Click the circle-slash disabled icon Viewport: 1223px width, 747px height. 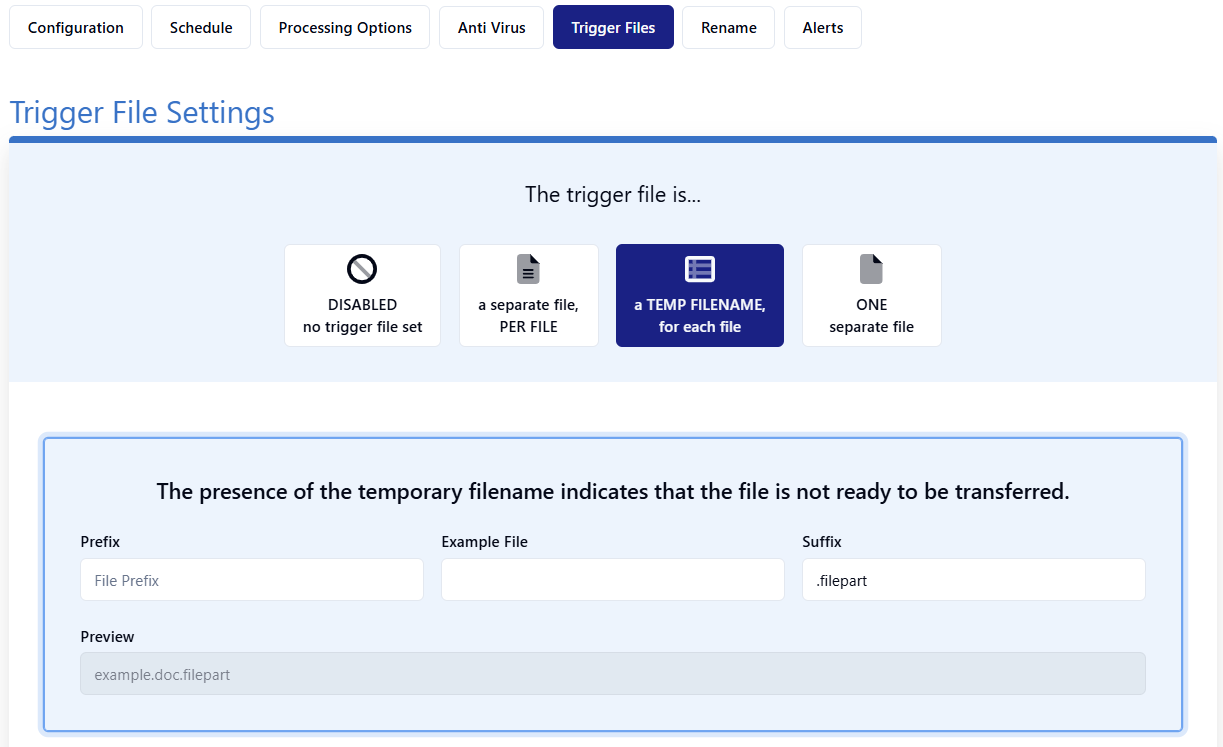(362, 269)
